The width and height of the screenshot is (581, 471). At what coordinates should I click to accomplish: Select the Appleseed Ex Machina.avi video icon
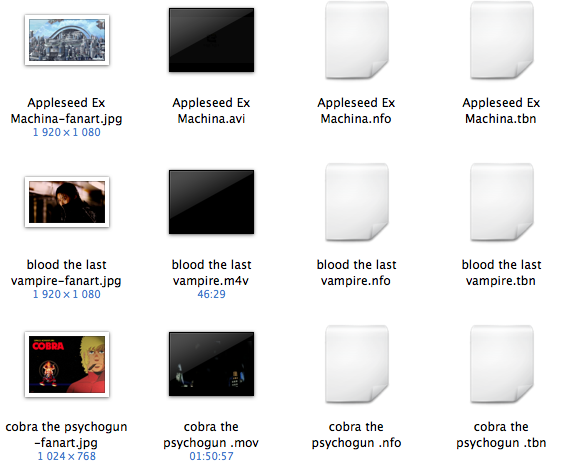pyautogui.click(x=212, y=40)
